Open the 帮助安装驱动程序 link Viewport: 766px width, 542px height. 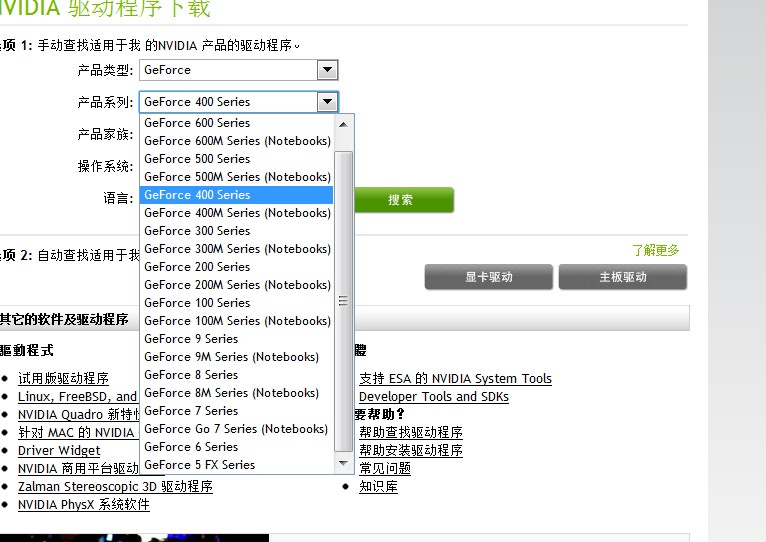click(411, 451)
